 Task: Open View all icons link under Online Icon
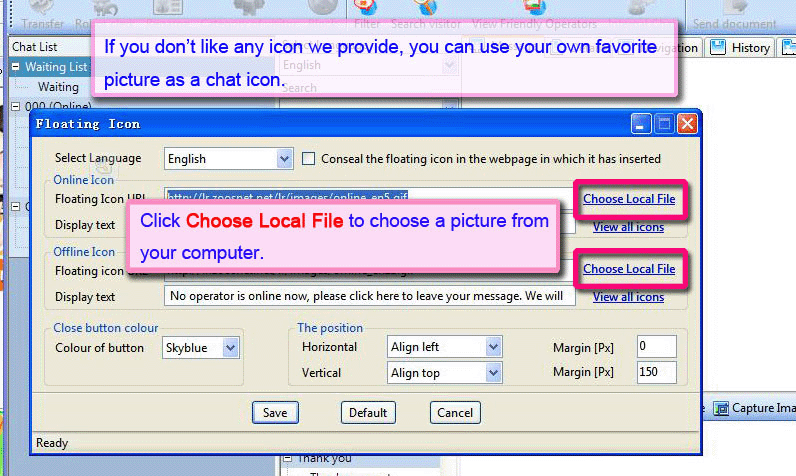click(x=628, y=227)
